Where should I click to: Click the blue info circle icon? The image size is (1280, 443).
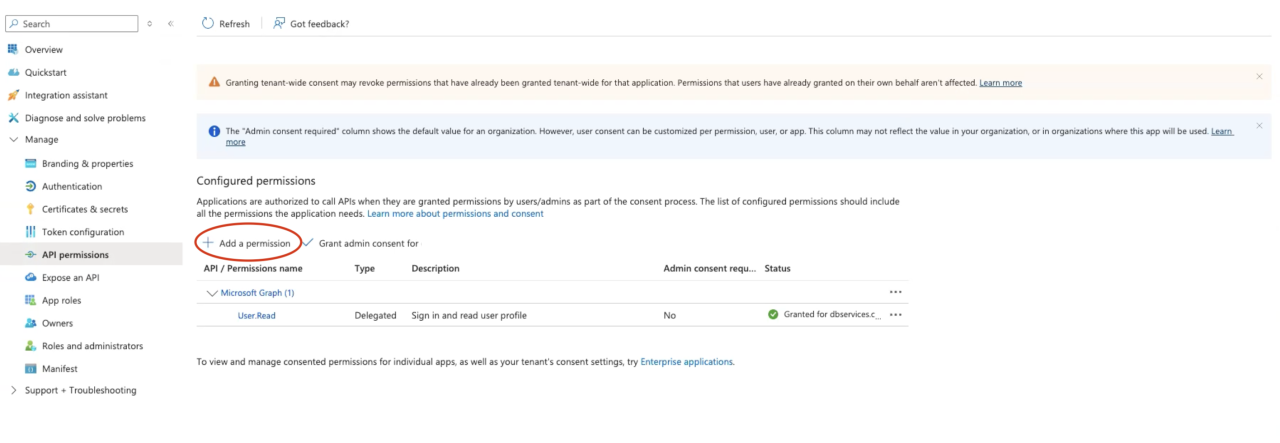[214, 131]
